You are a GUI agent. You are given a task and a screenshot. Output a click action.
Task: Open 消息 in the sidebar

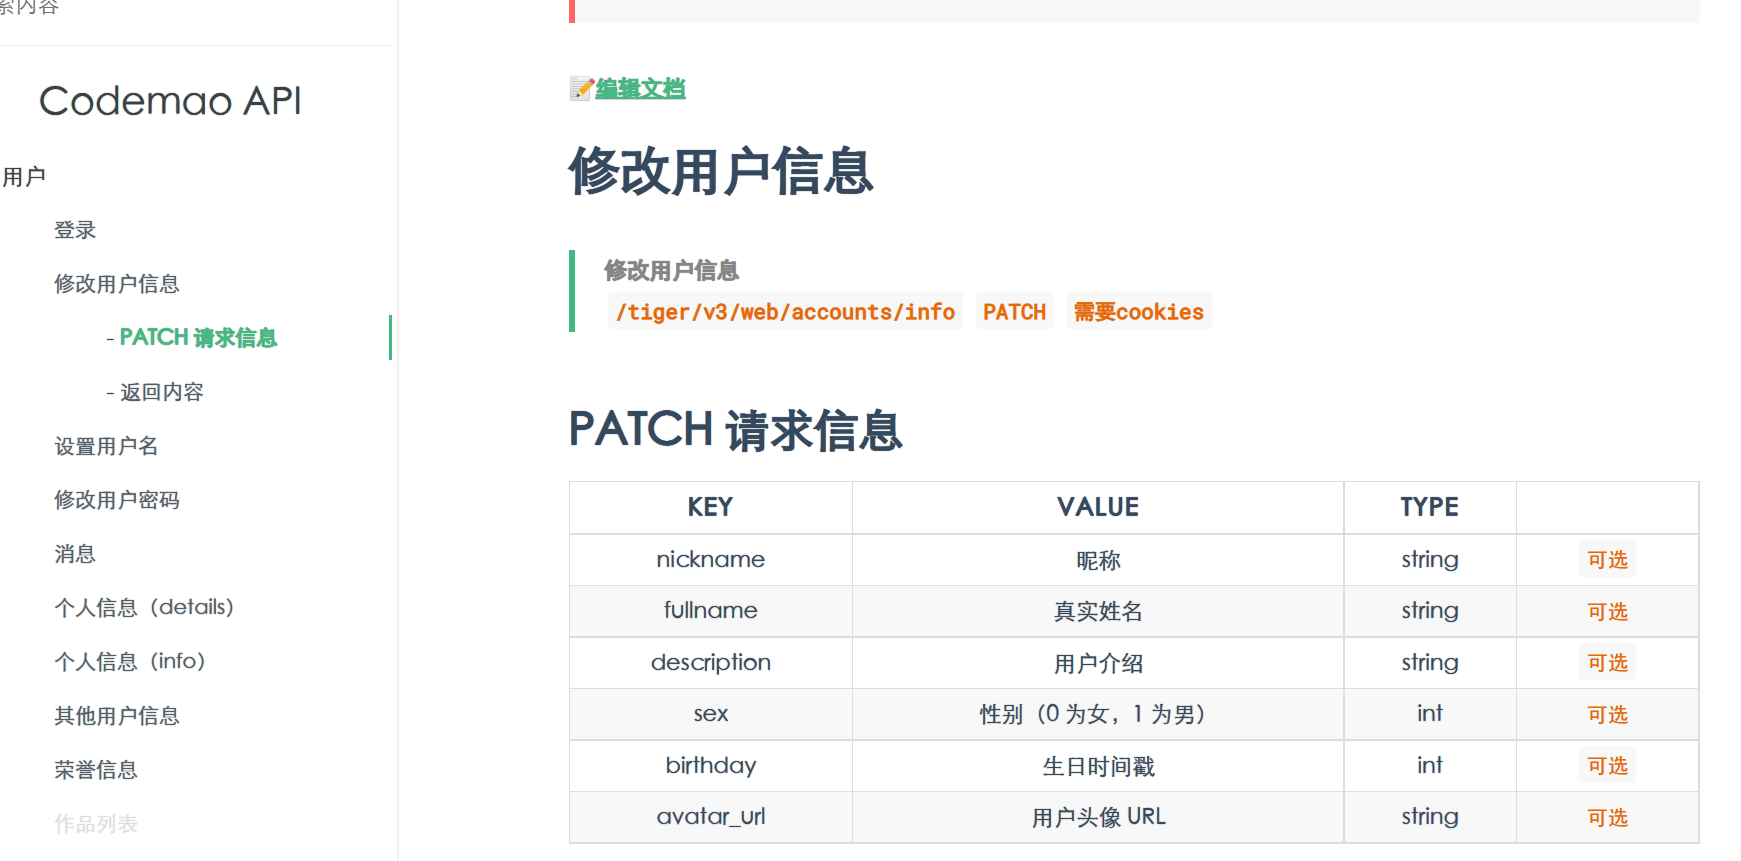tap(75, 554)
